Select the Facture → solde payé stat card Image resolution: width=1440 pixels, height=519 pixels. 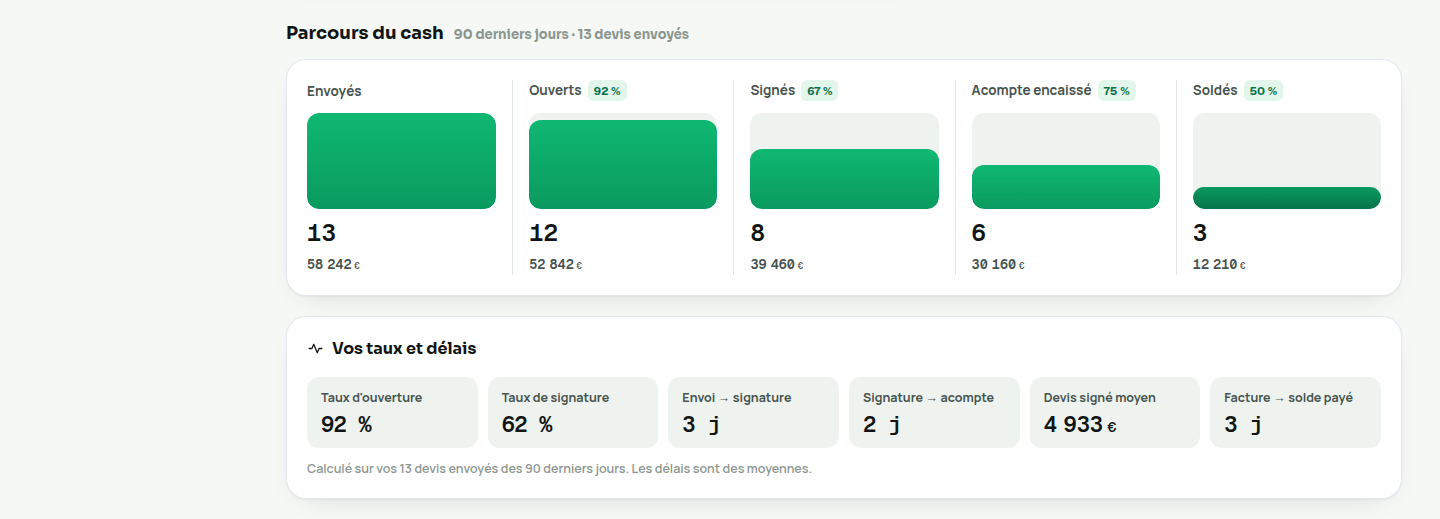(1295, 412)
